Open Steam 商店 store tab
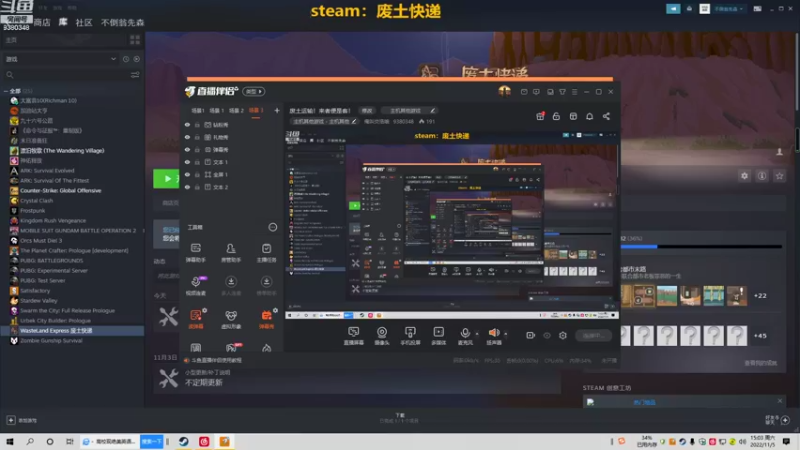 pos(42,22)
